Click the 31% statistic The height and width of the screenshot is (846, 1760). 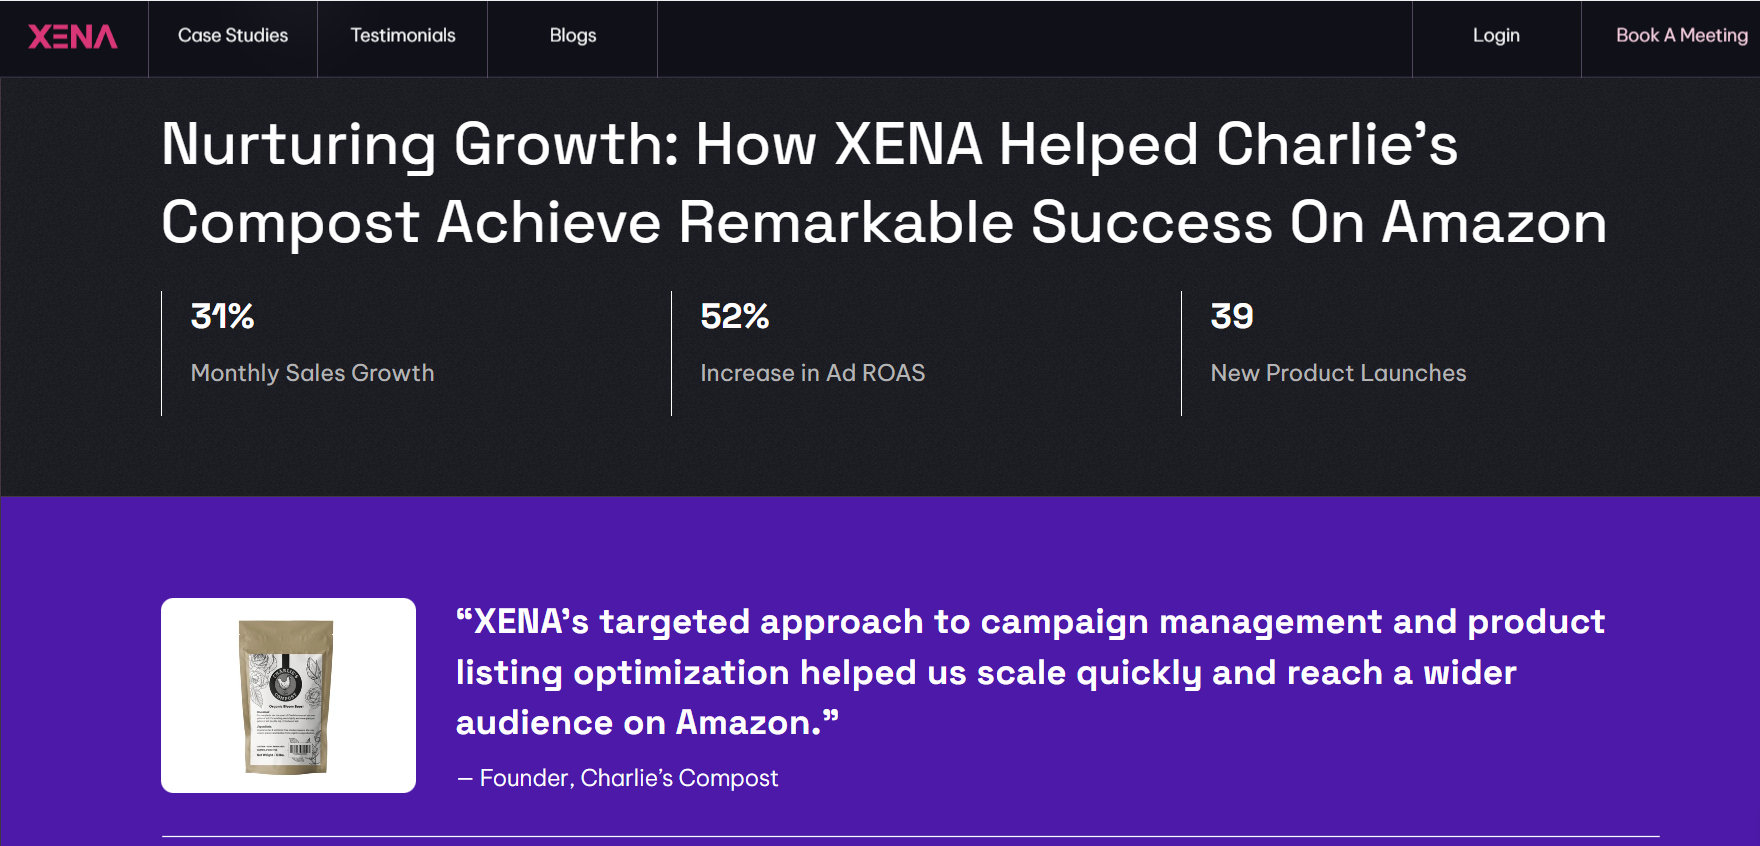click(222, 316)
